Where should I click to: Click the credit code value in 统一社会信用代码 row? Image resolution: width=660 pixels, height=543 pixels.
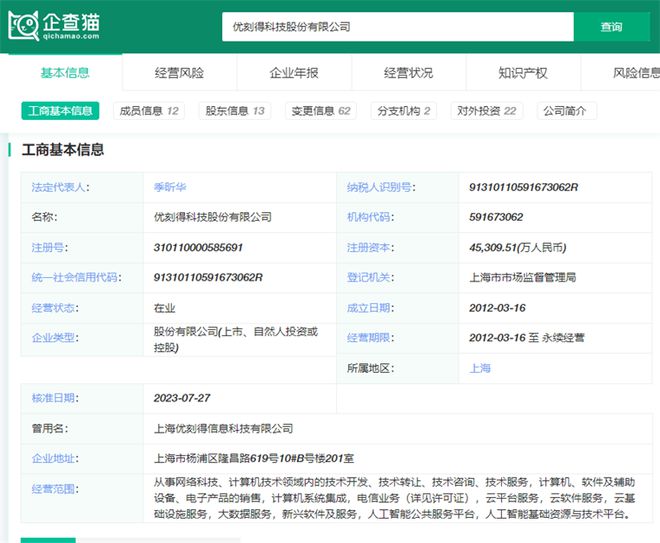coord(208,277)
